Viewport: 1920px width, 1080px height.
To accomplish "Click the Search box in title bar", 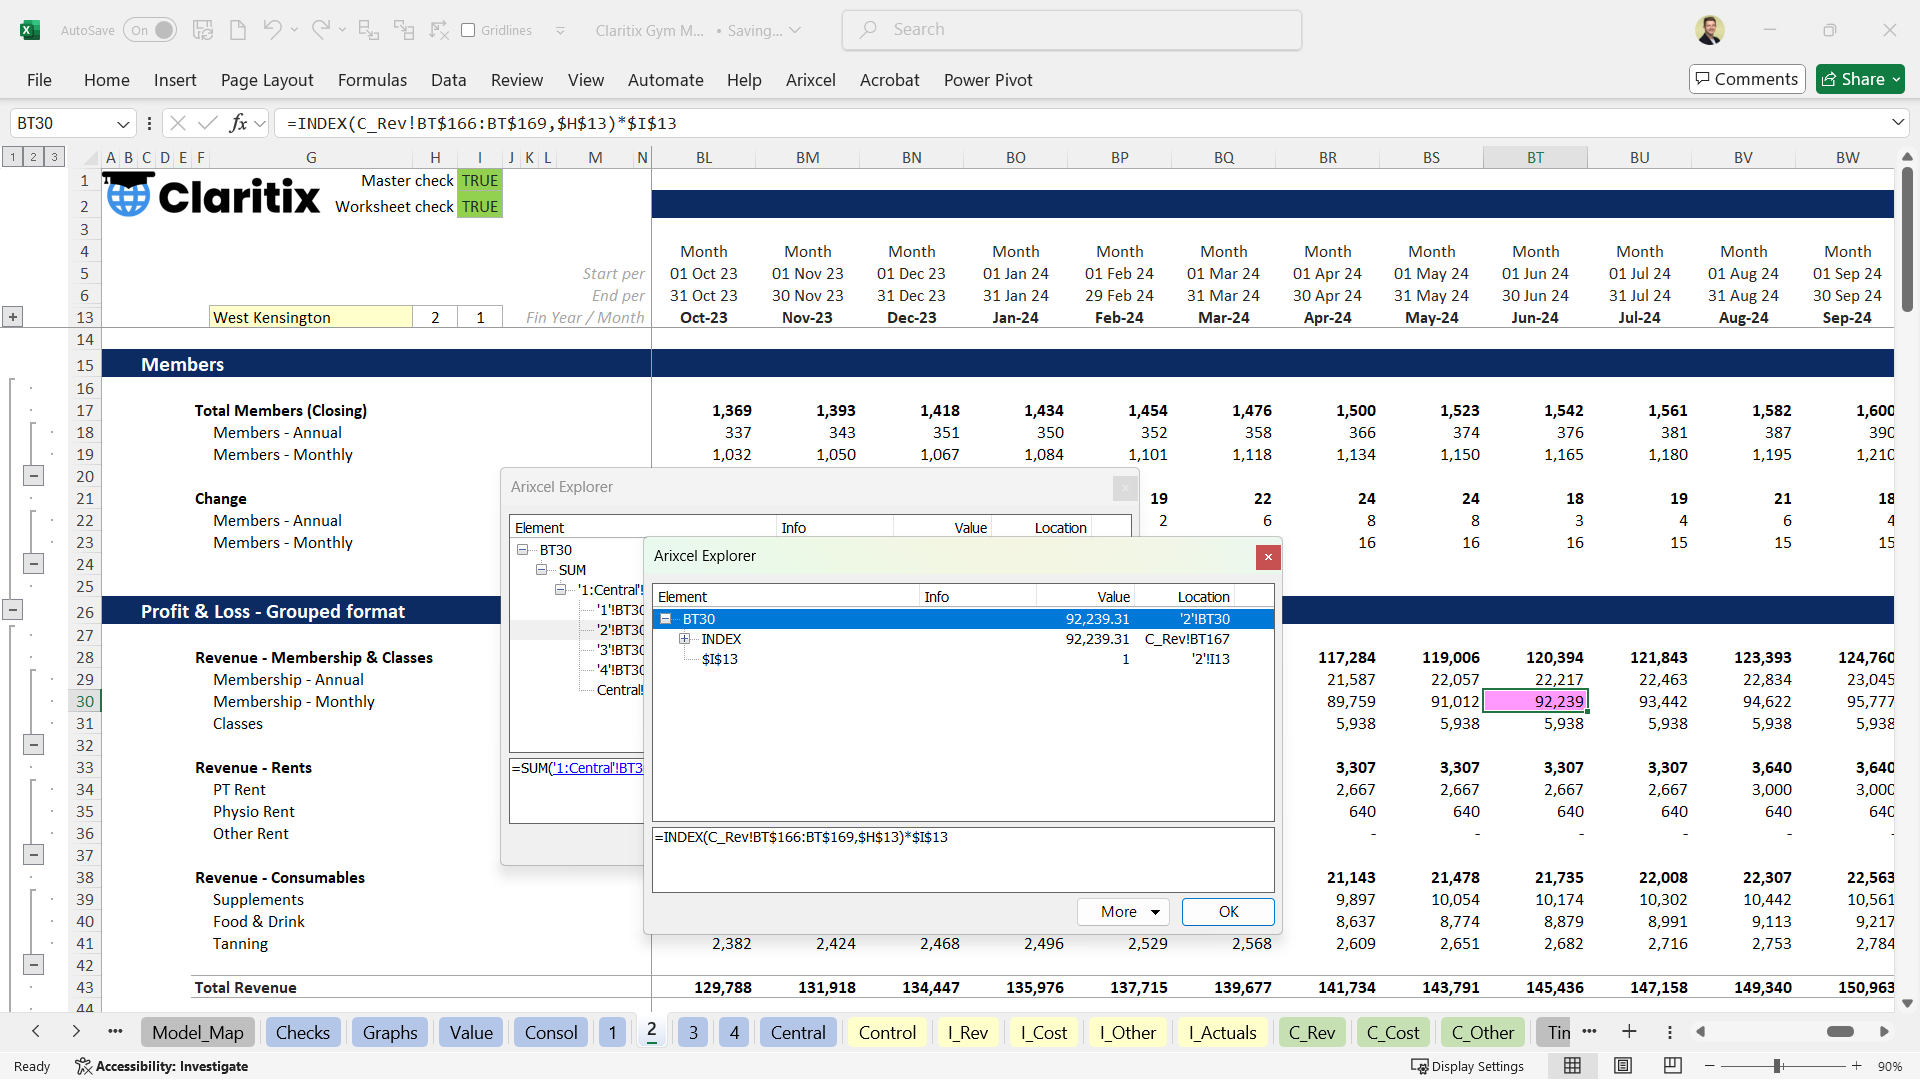I will pos(1072,30).
